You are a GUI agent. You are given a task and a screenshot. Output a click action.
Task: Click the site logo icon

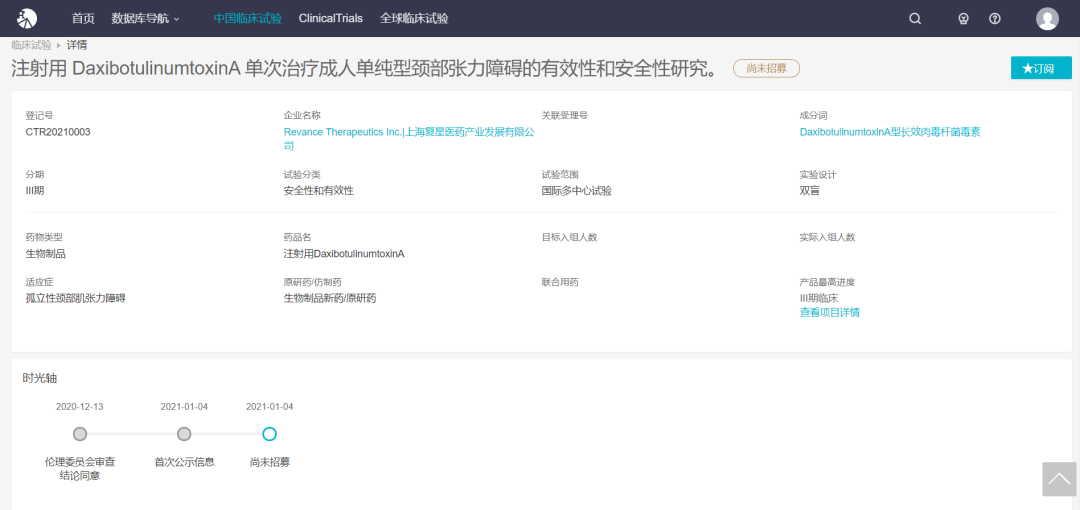(x=27, y=19)
